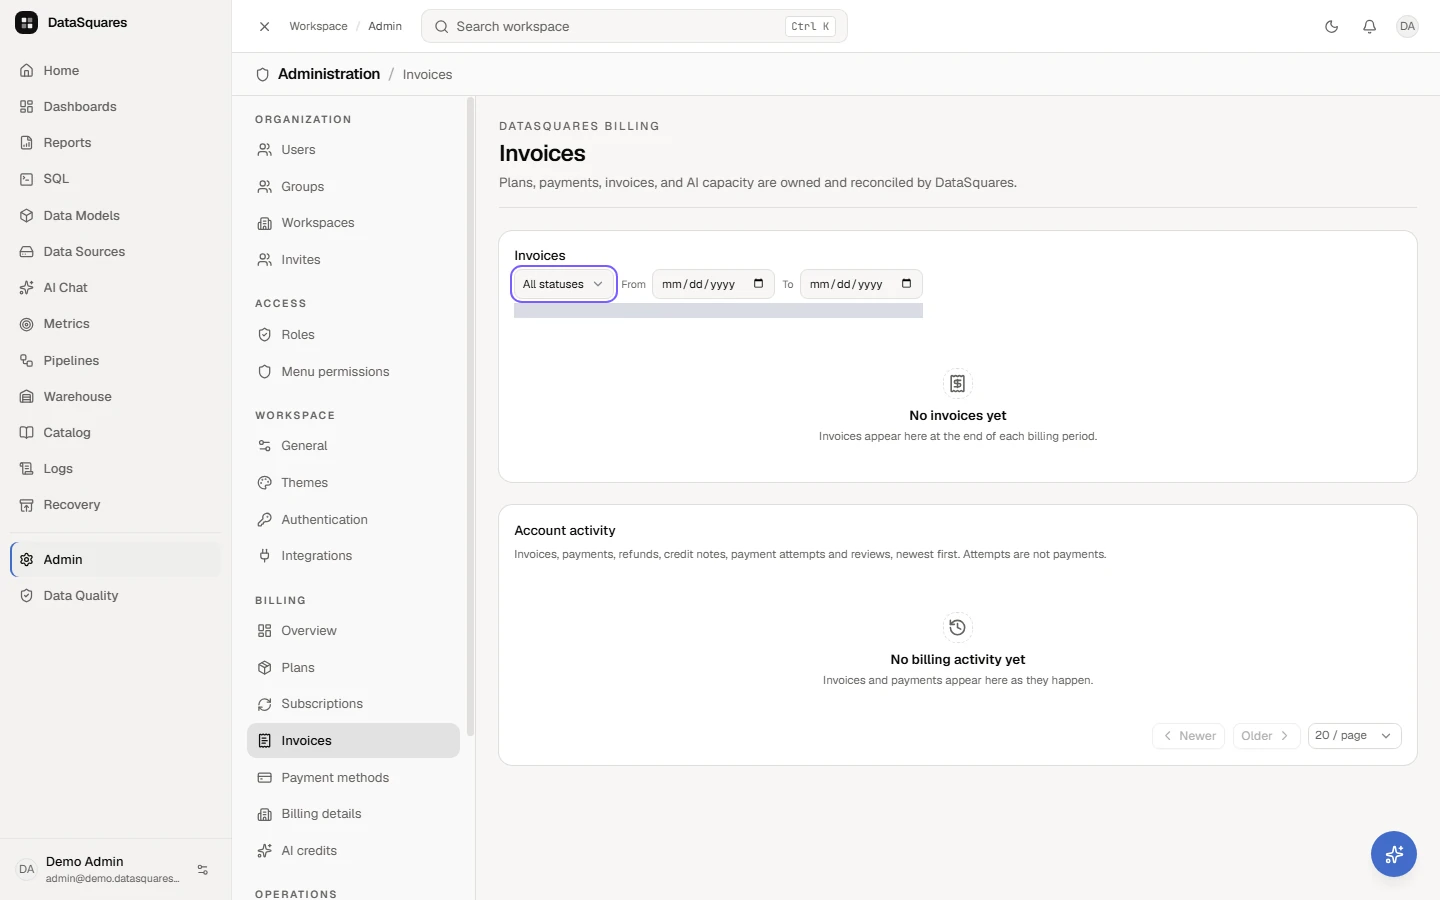This screenshot has width=1440, height=900.
Task: Click the Workspace breadcrumb link
Action: [318, 27]
